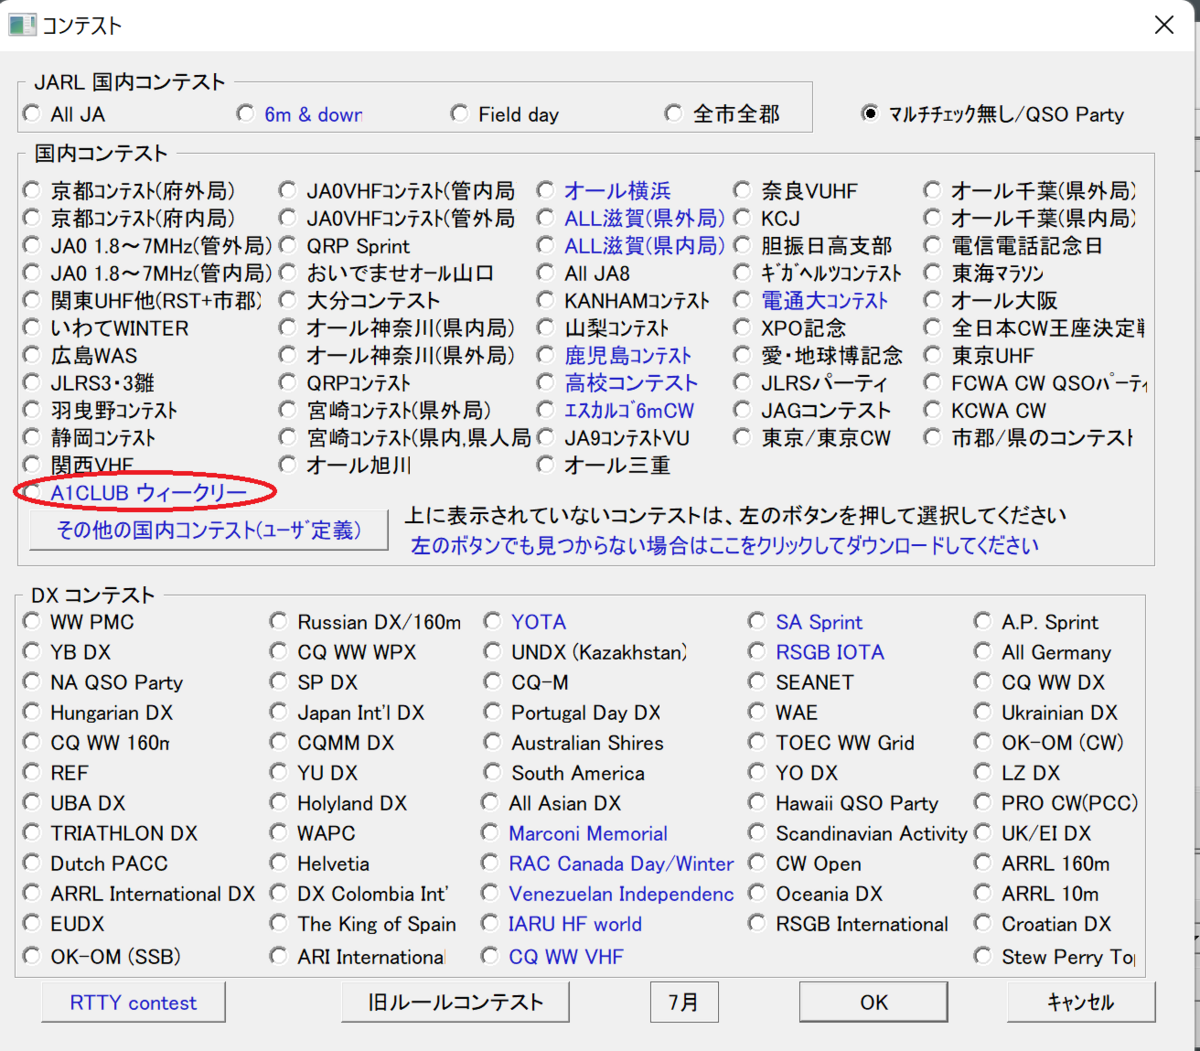1200x1051 pixels.
Task: Click the "7月" month button
Action: click(x=684, y=1002)
